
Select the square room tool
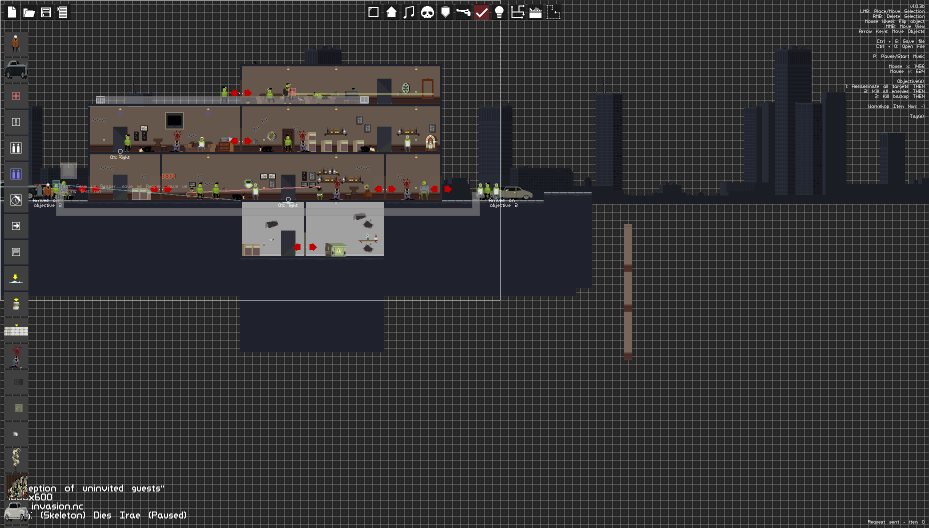point(373,12)
